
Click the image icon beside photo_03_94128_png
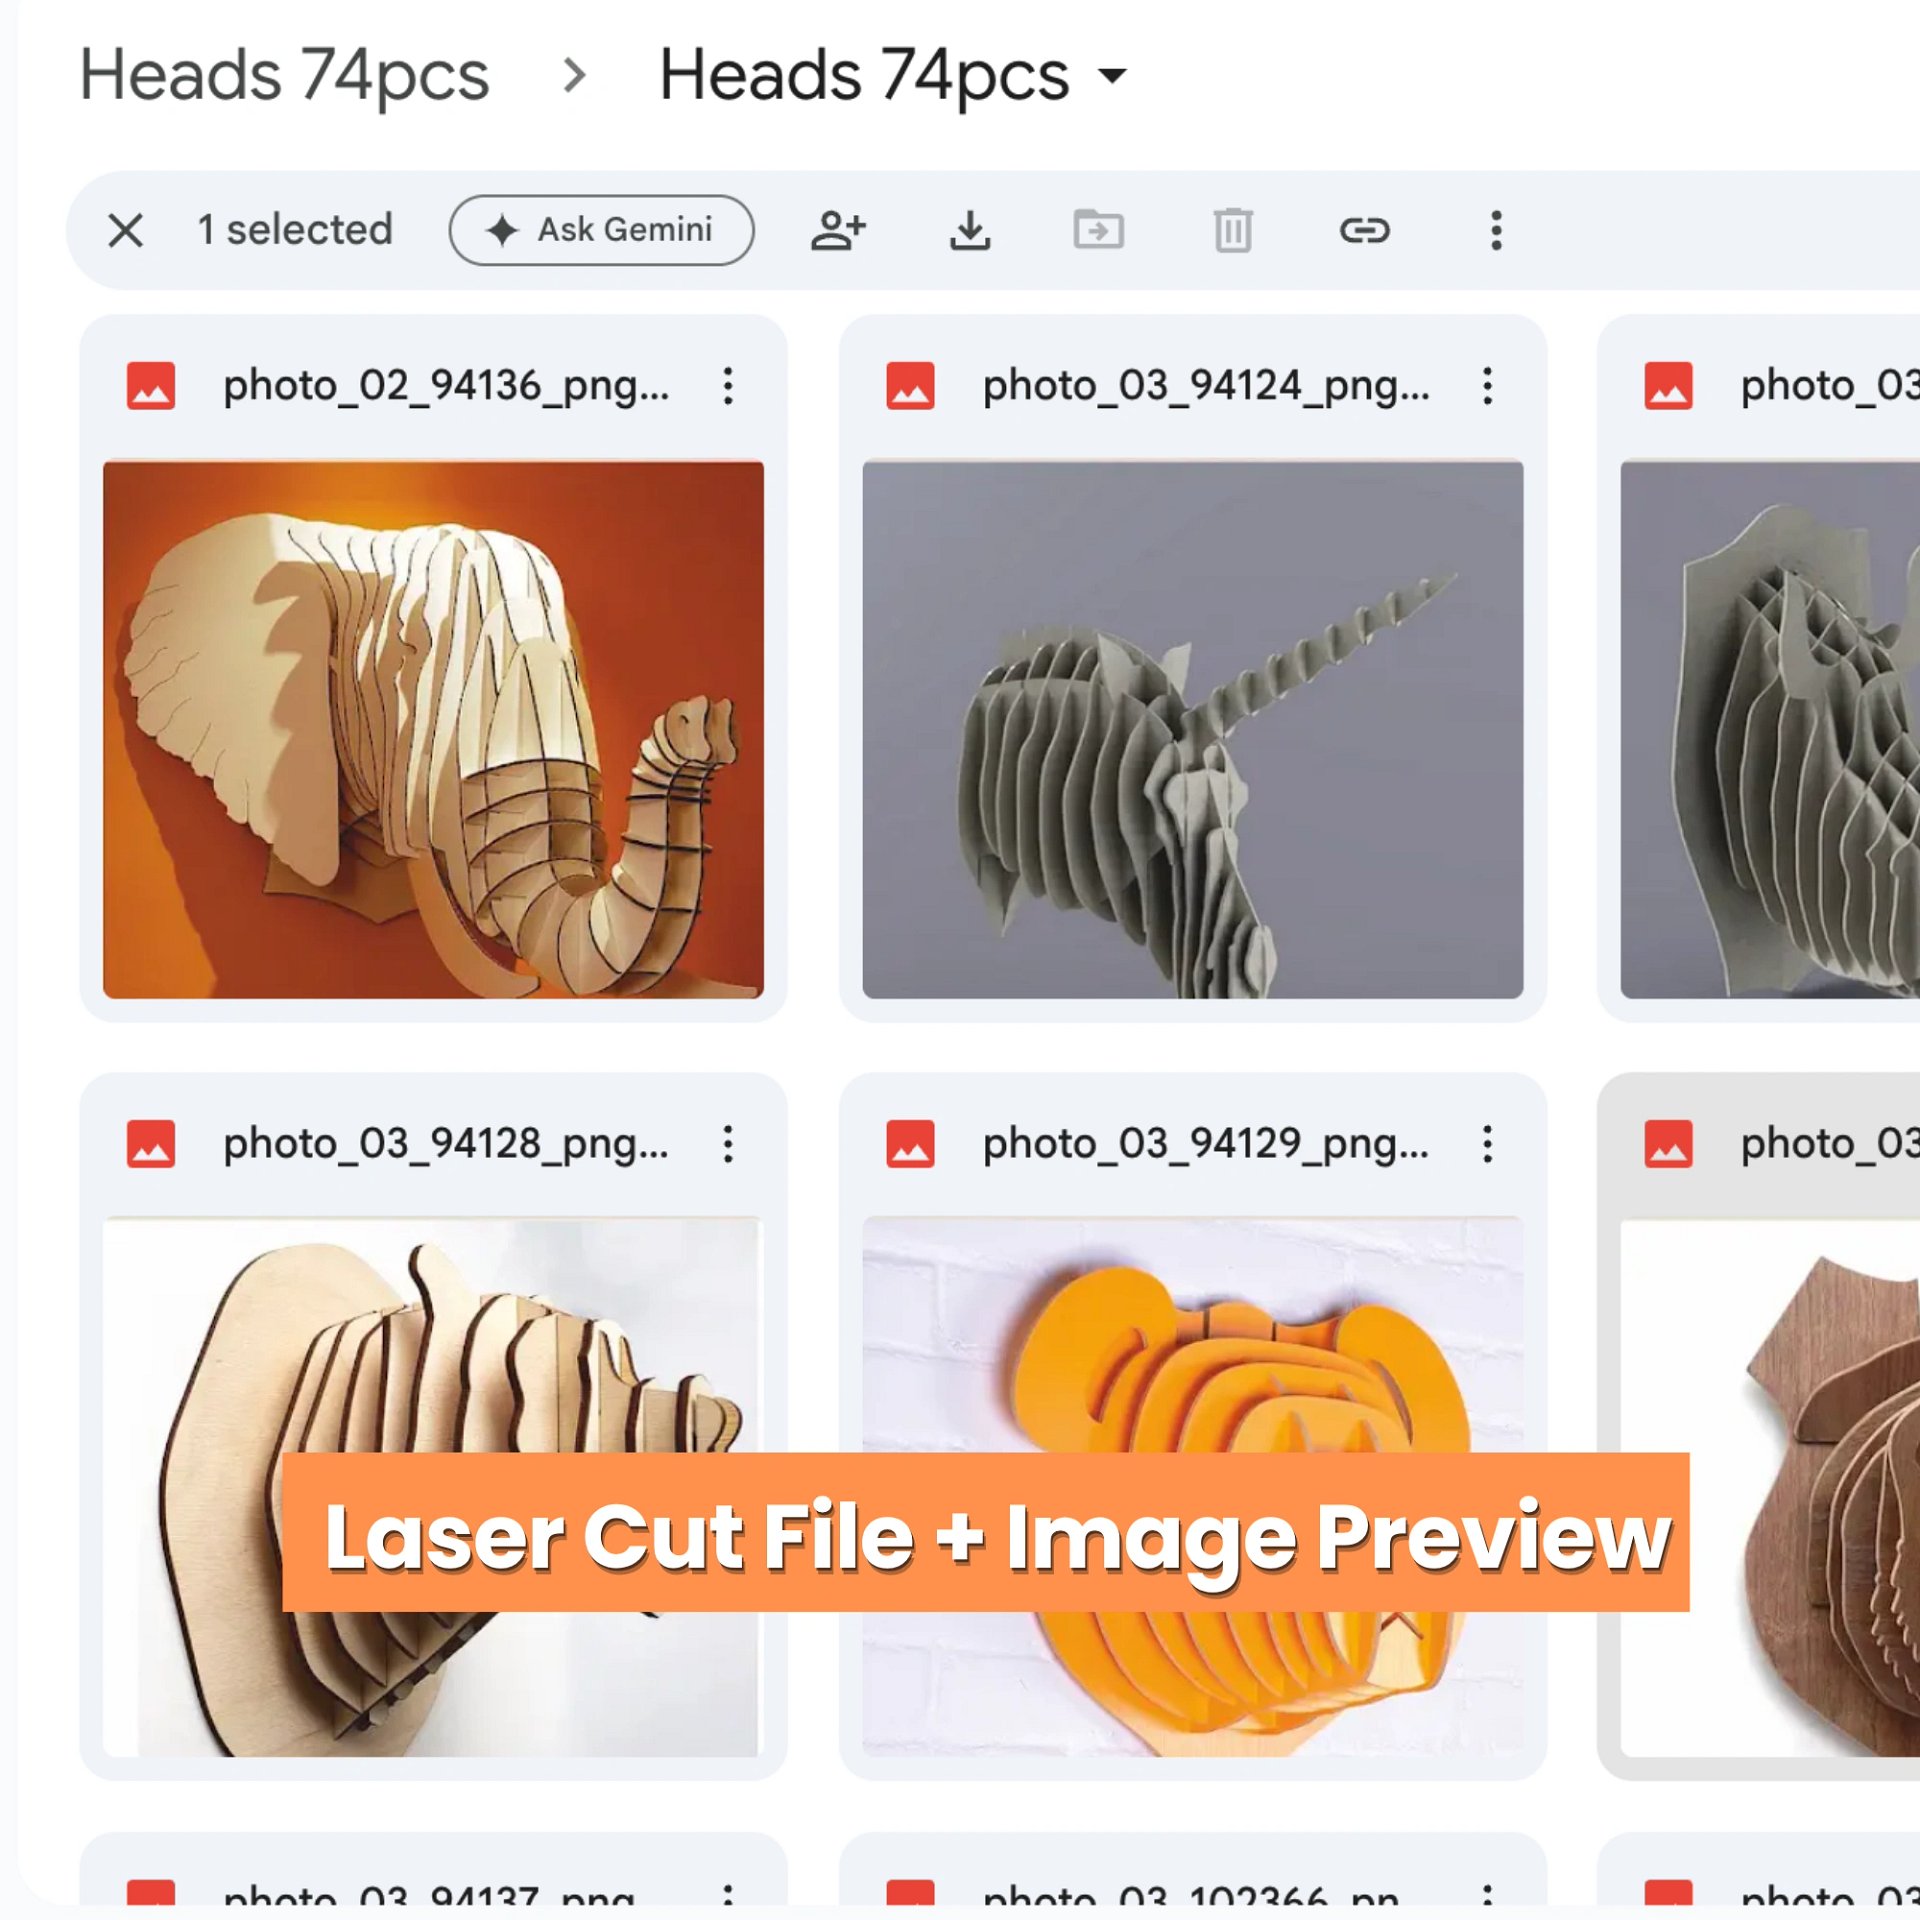(x=151, y=1144)
